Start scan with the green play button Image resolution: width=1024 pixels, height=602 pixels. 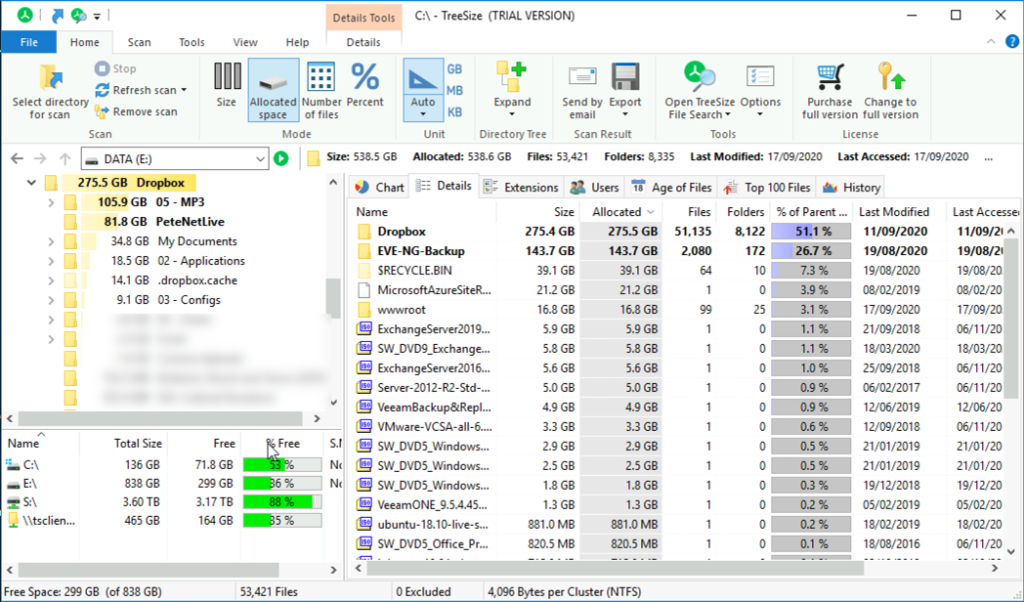click(283, 158)
